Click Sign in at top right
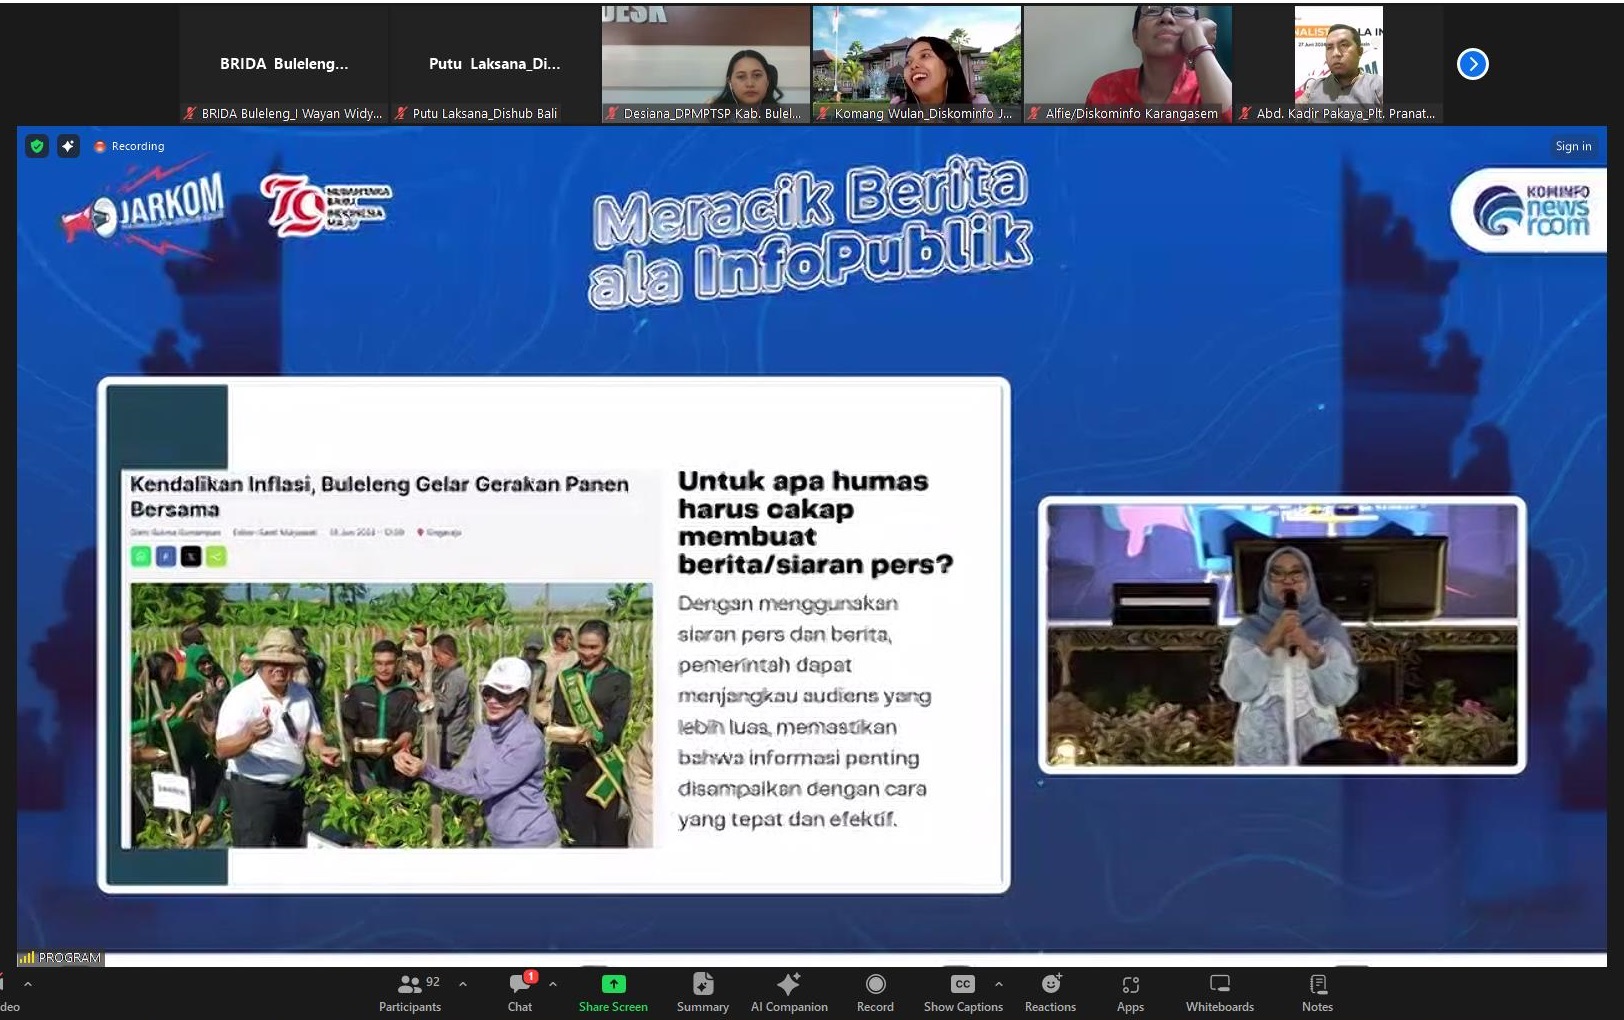 point(1573,146)
